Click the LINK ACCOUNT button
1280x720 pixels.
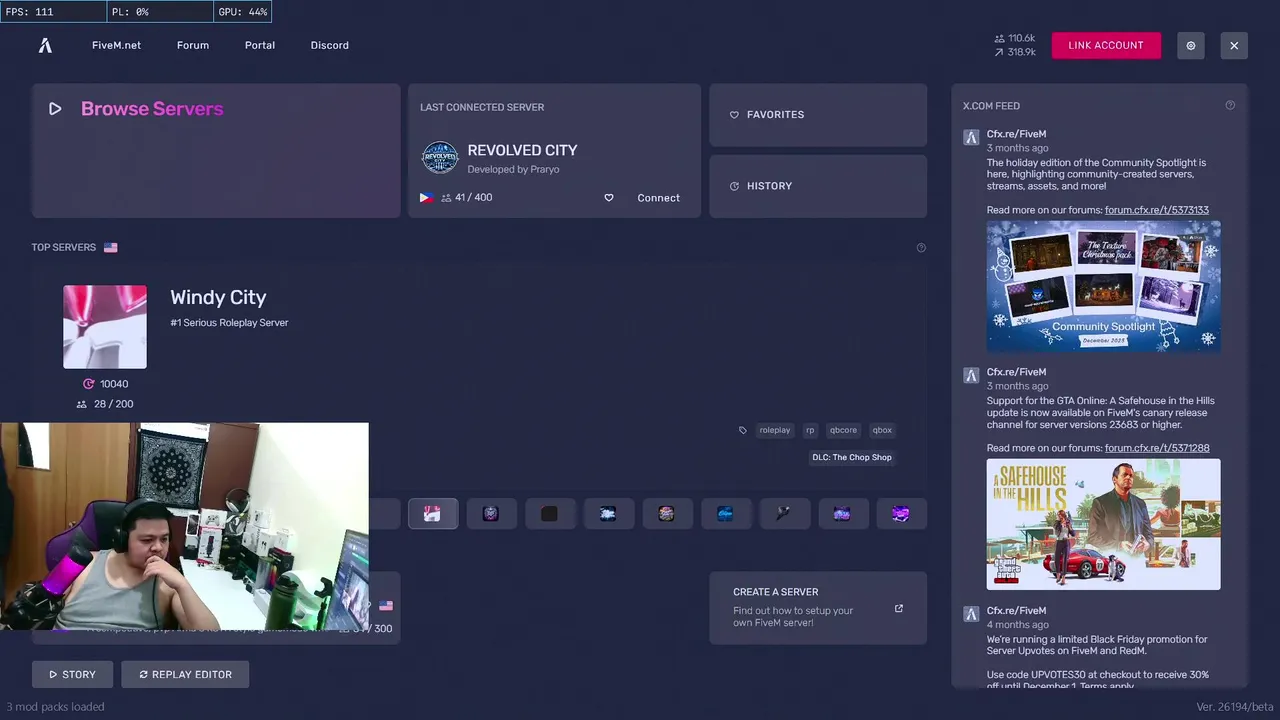click(x=1106, y=45)
